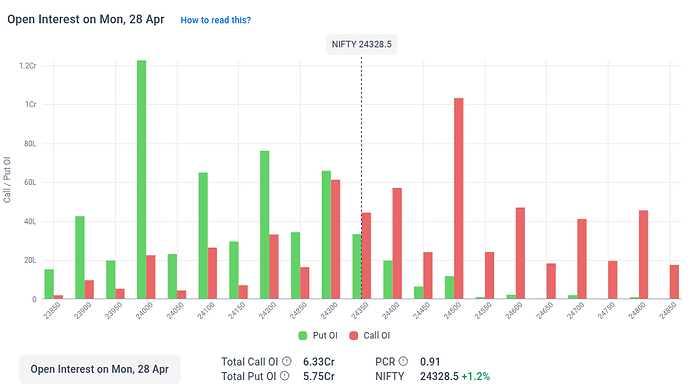Click the red Call bar at 24400
Viewport: 690px width, 390px height.
pyautogui.click(x=397, y=243)
